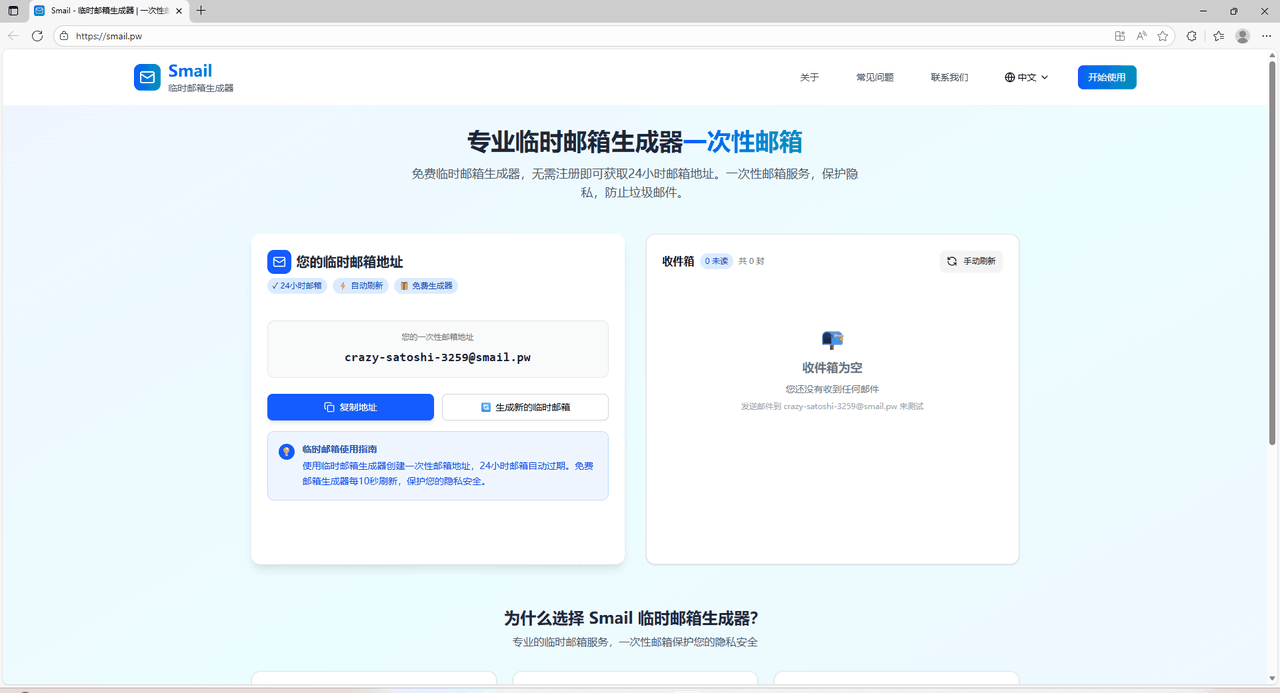The width and height of the screenshot is (1280, 693).
Task: Click the tab actions icon at top-left
Action: coord(13,11)
